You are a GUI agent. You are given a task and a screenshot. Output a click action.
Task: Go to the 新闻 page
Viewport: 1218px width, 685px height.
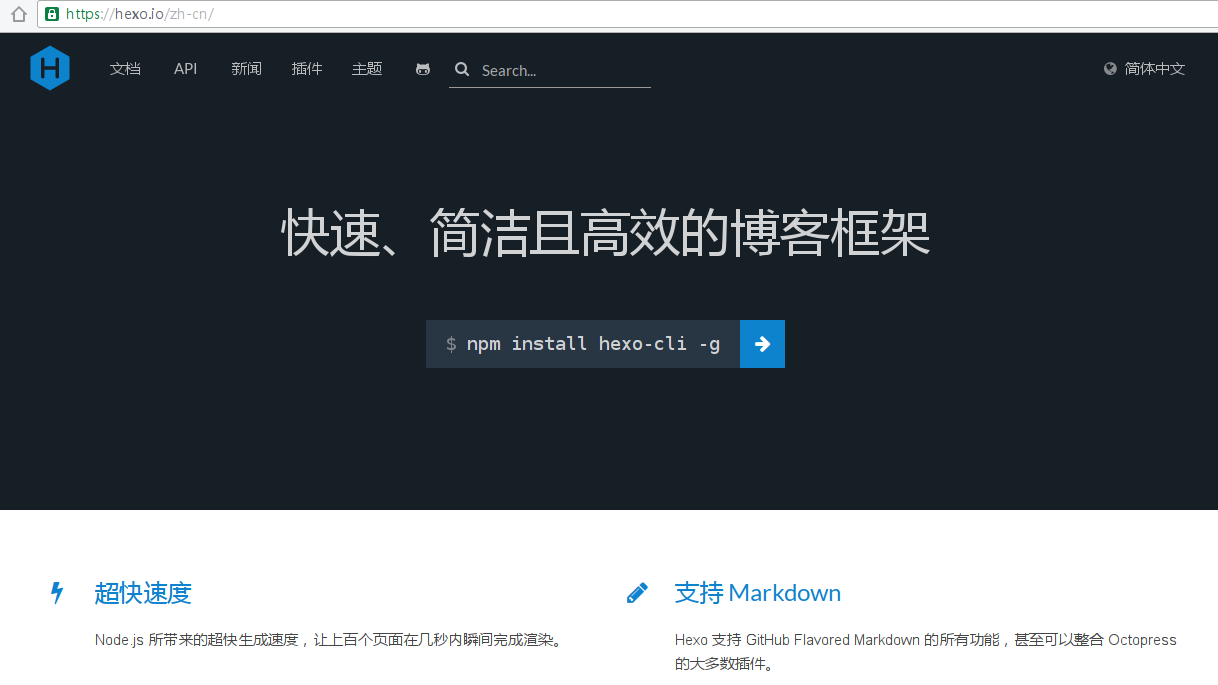click(246, 69)
